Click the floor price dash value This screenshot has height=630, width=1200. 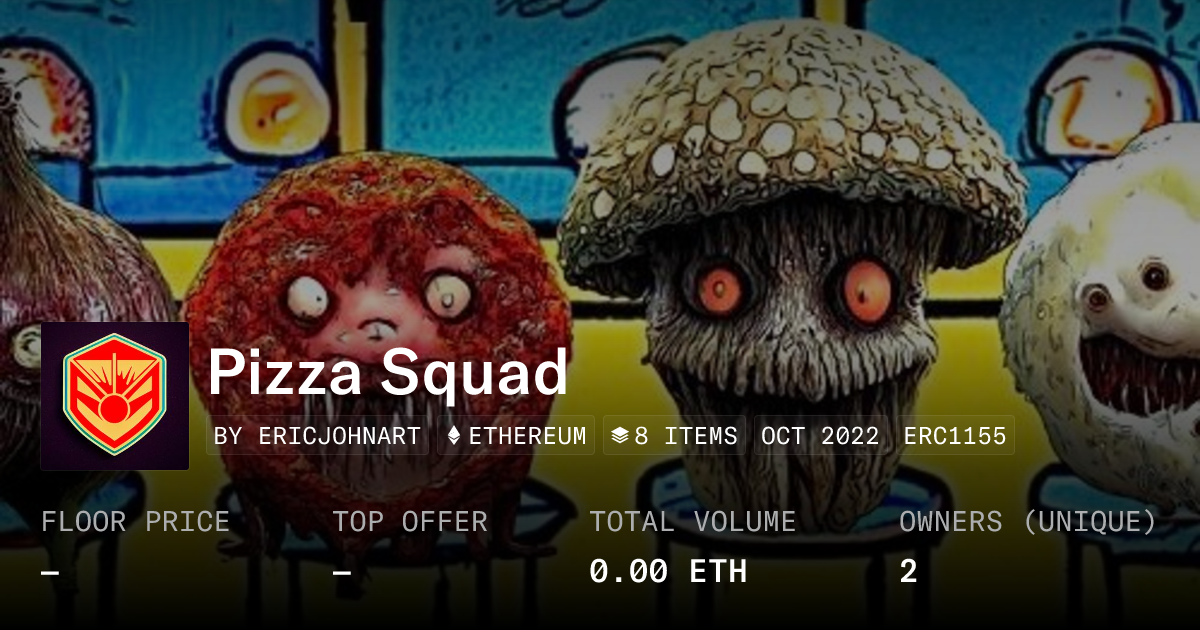50,572
